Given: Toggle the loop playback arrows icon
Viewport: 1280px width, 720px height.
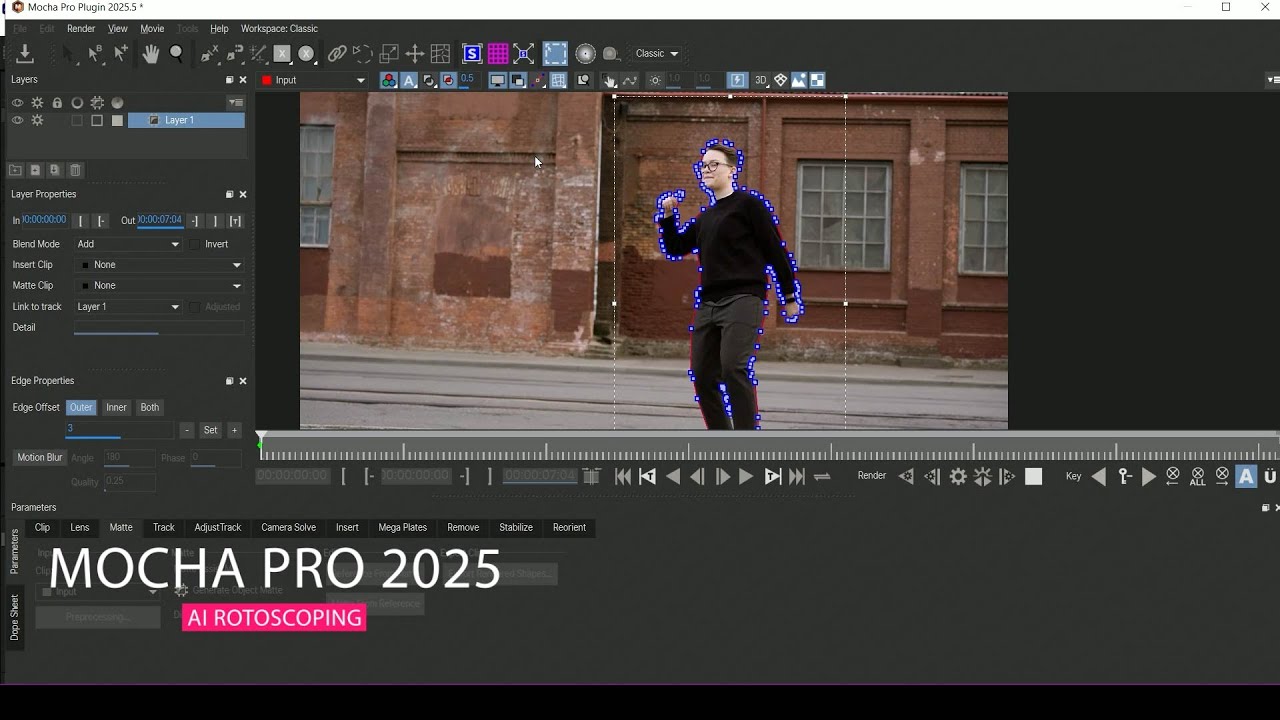Looking at the screenshot, I should 822,477.
